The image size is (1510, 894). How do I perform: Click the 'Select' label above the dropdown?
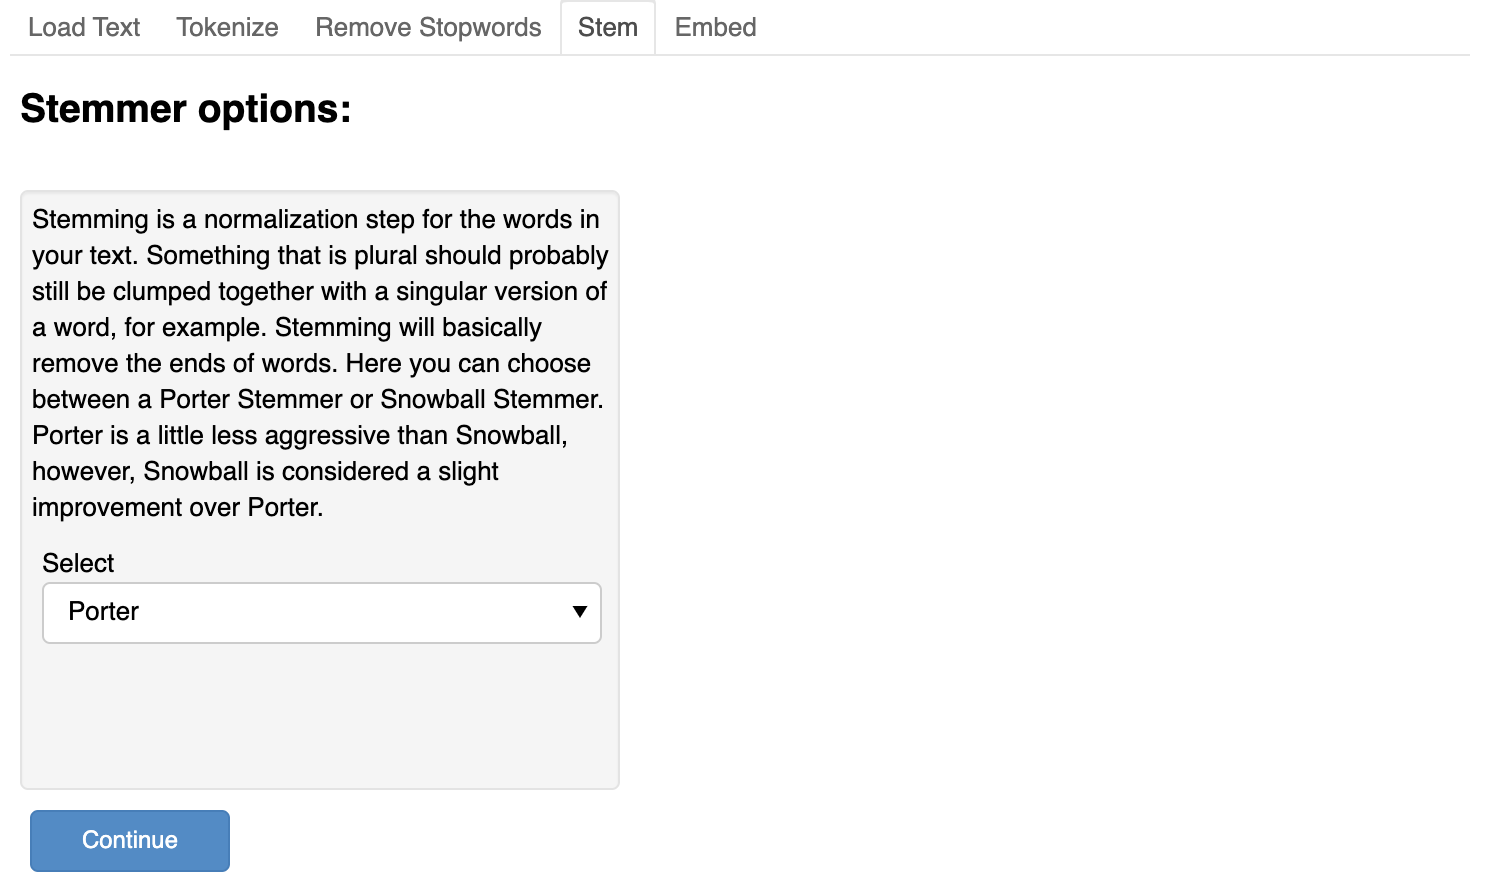point(78,563)
